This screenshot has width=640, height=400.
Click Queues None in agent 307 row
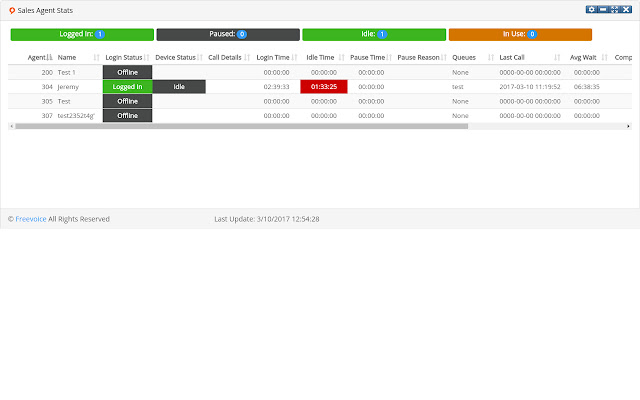click(460, 116)
